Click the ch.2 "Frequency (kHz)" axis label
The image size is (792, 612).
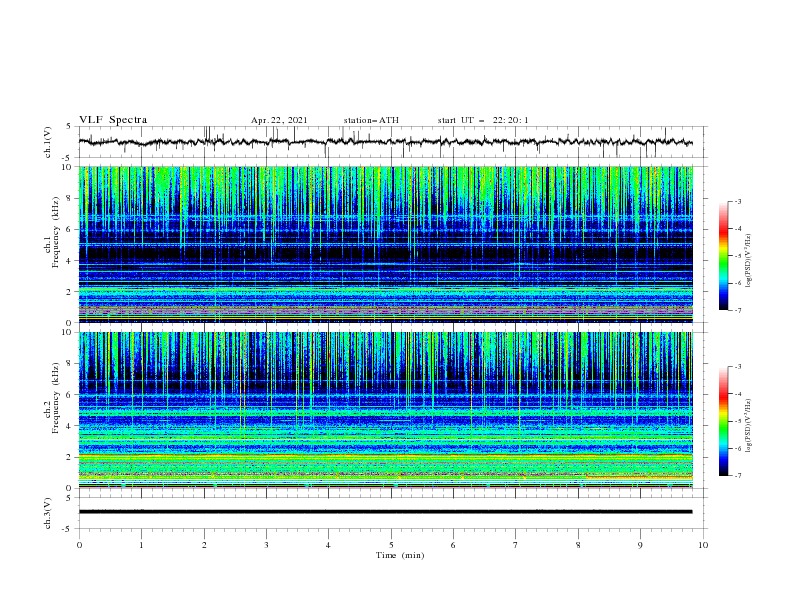click(55, 398)
